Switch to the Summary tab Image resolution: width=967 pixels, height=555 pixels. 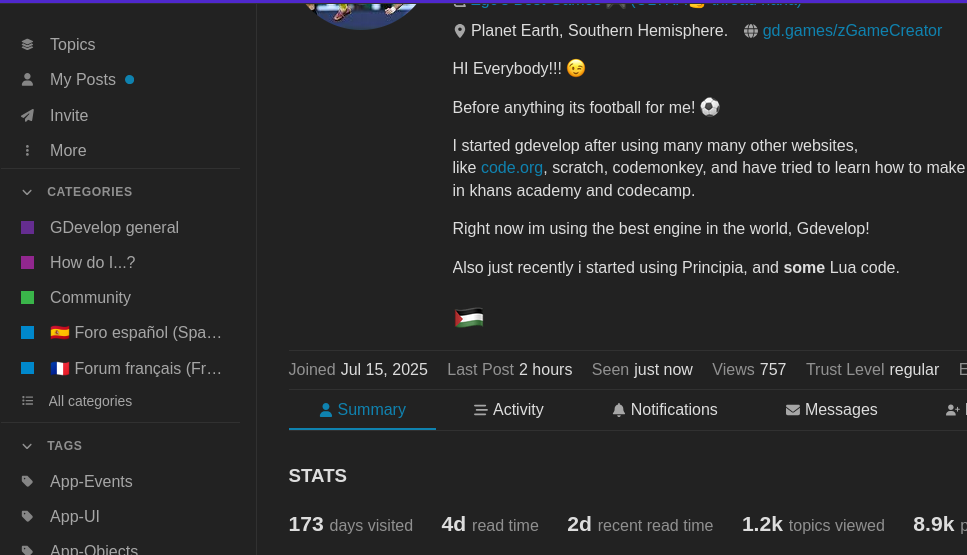pyautogui.click(x=362, y=410)
